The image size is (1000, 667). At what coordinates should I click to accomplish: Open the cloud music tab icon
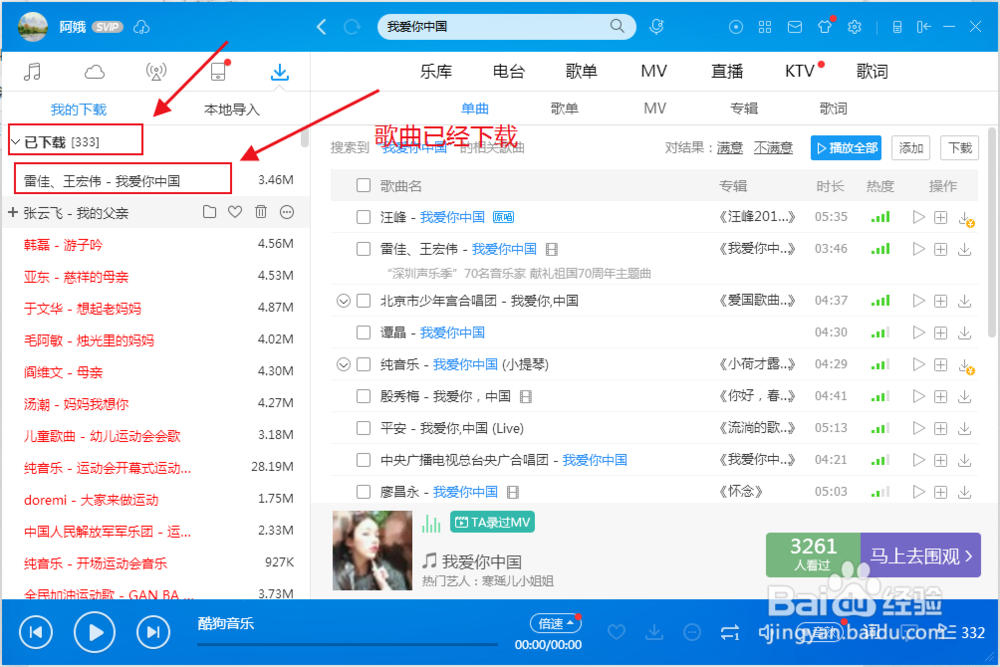coord(94,71)
